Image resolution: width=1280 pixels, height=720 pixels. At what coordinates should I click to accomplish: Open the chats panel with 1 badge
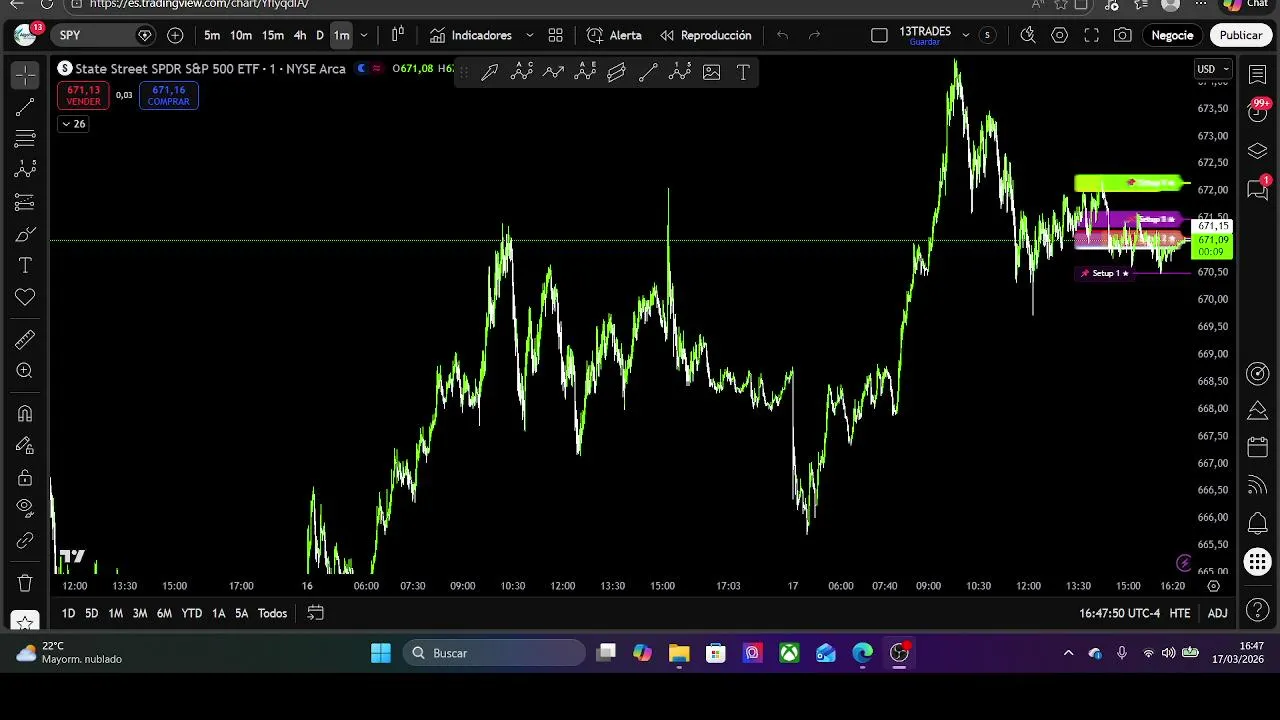pyautogui.click(x=1258, y=189)
